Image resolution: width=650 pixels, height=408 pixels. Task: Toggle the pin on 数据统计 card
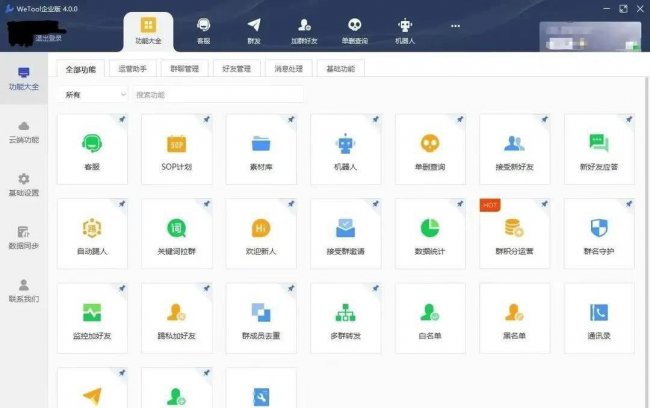tap(460, 204)
